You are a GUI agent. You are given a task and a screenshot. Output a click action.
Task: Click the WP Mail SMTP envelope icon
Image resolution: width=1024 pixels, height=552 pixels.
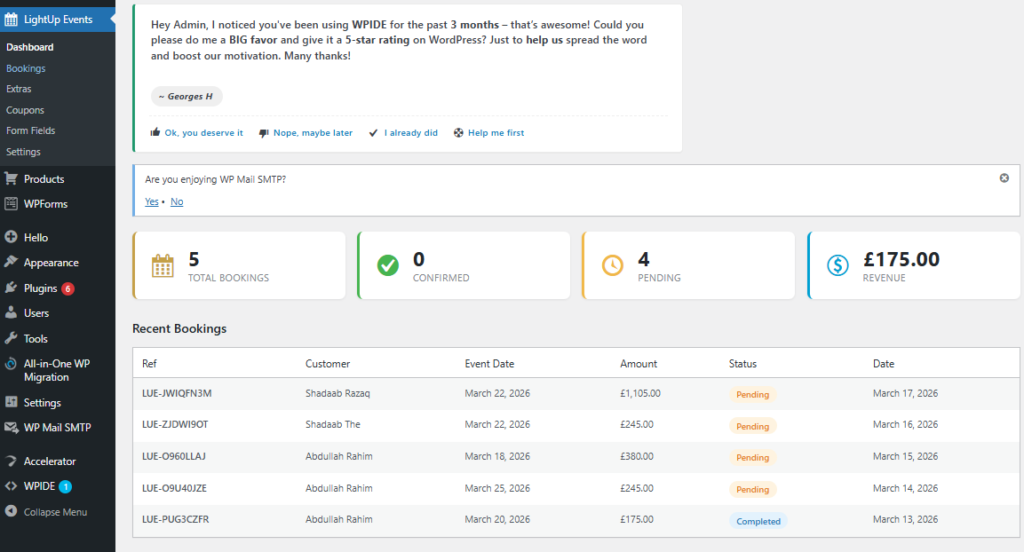[x=11, y=427]
